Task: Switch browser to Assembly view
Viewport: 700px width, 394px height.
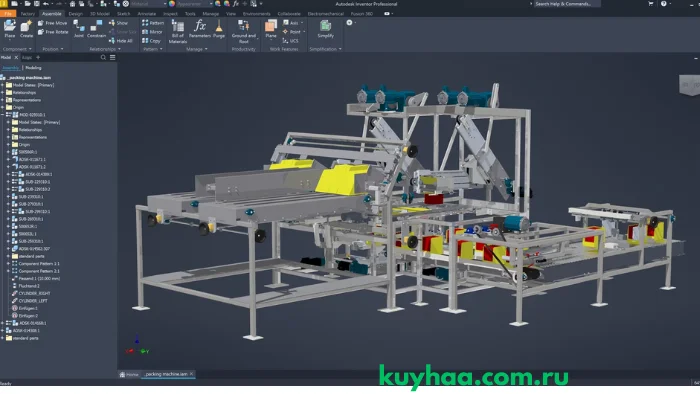Action: tap(11, 68)
